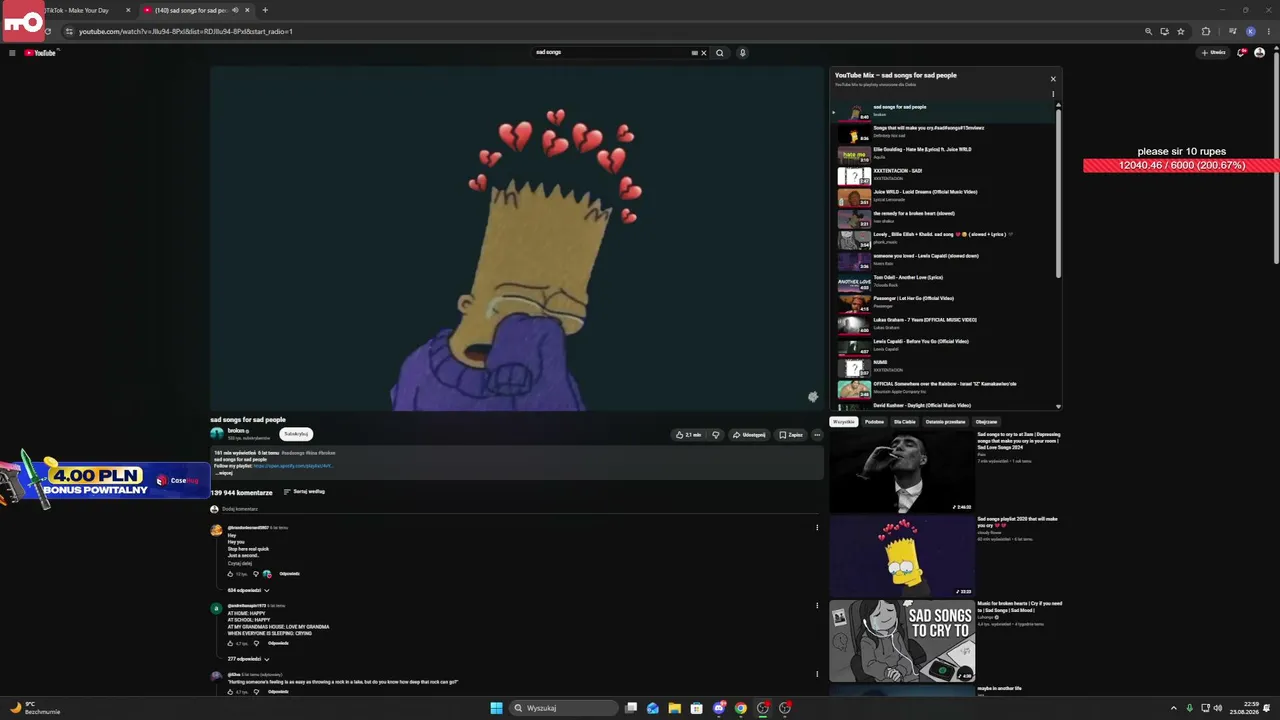Click the Udostępnij share button
Viewport: 1280px width, 720px height.
point(749,435)
